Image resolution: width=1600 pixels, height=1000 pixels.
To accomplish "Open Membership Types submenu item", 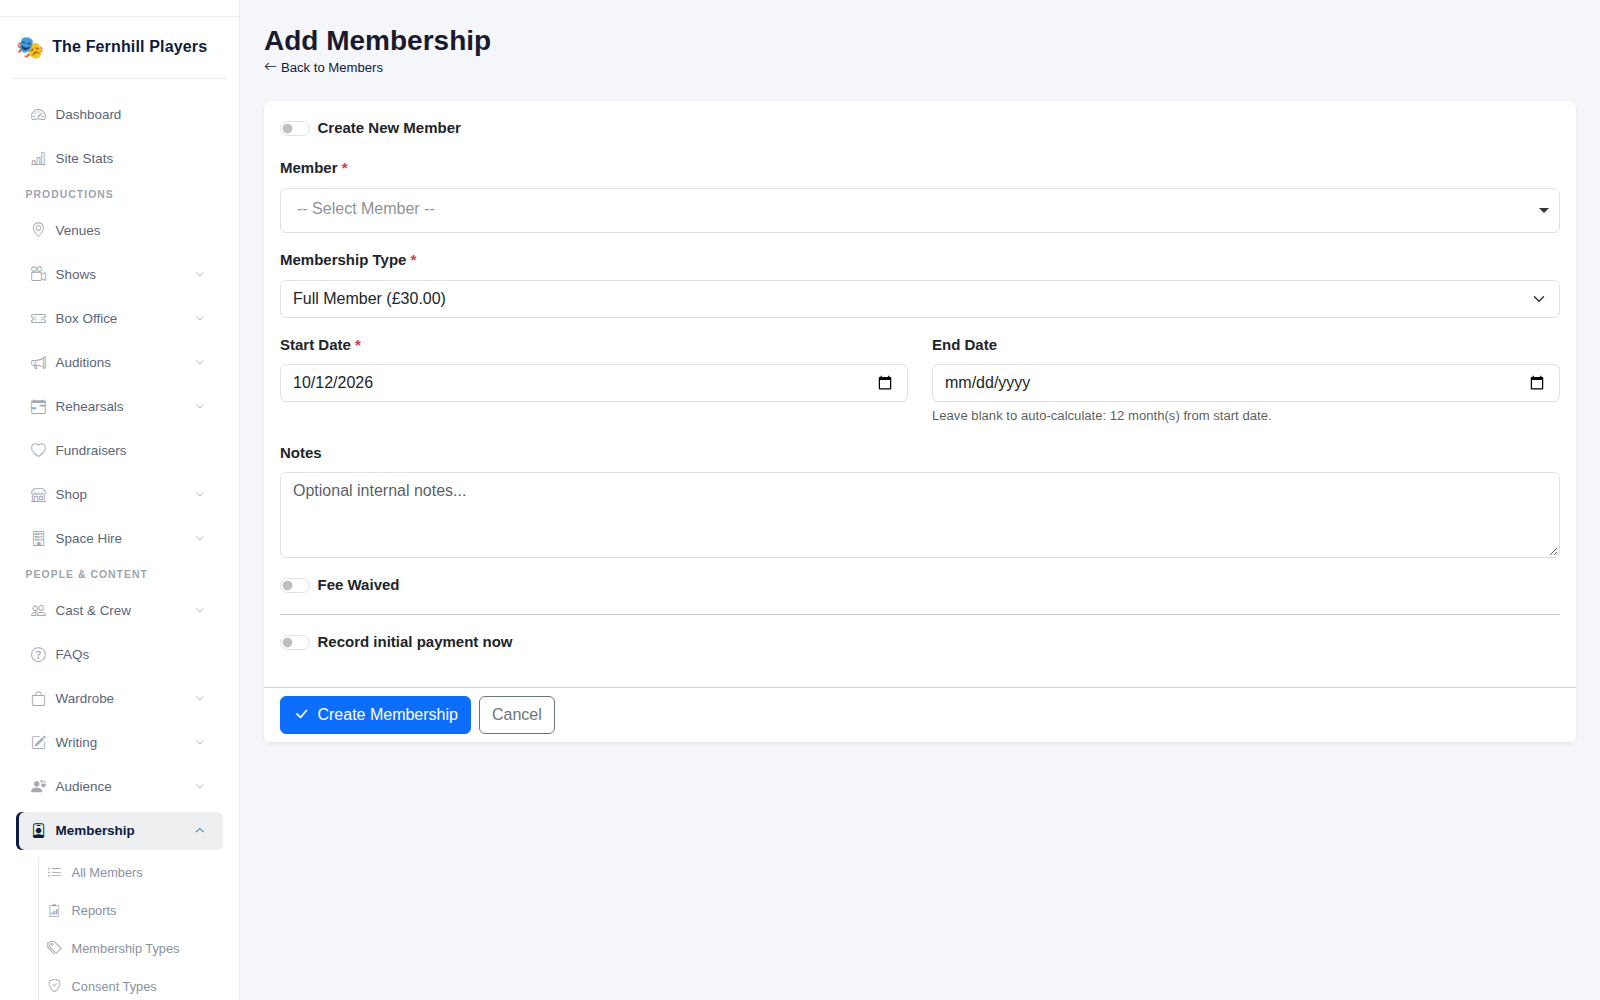I will [x=131, y=949].
